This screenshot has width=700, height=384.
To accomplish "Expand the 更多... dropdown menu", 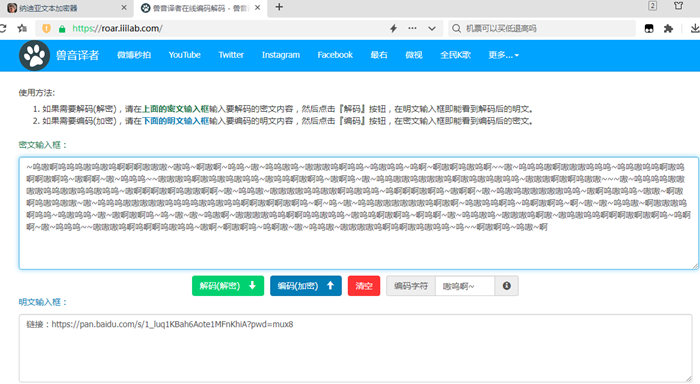I will (x=504, y=55).
